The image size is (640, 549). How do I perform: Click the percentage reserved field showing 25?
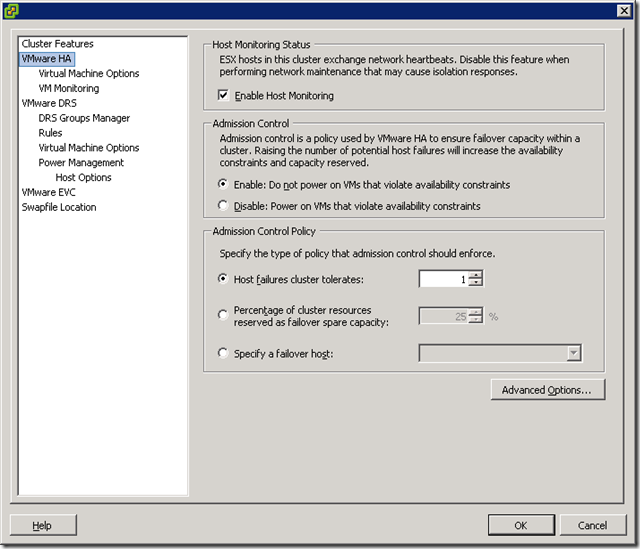pos(444,316)
